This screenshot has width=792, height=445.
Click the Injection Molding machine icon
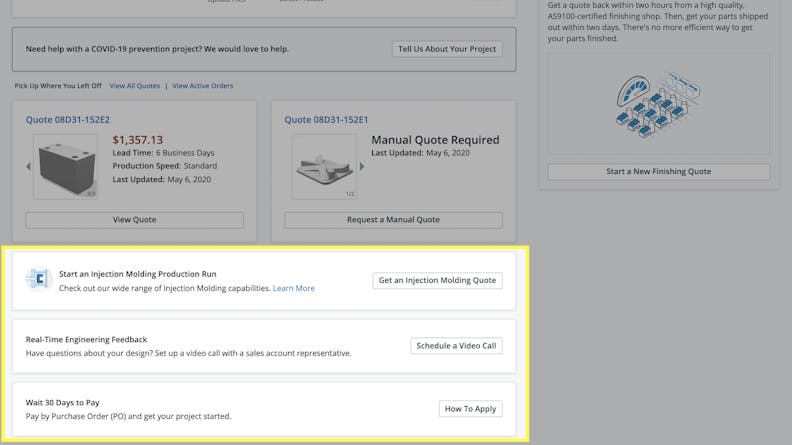pyautogui.click(x=39, y=280)
